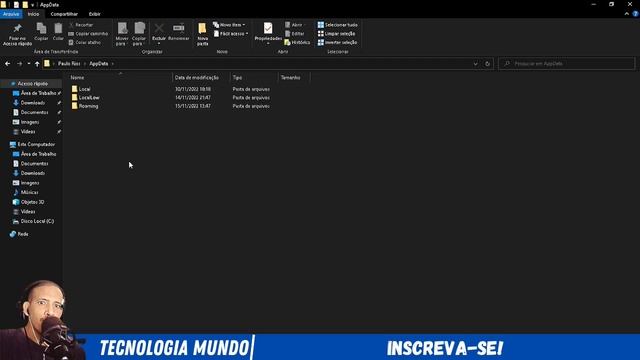Go back with the left arrow button
The image size is (640, 360).
click(x=7, y=64)
